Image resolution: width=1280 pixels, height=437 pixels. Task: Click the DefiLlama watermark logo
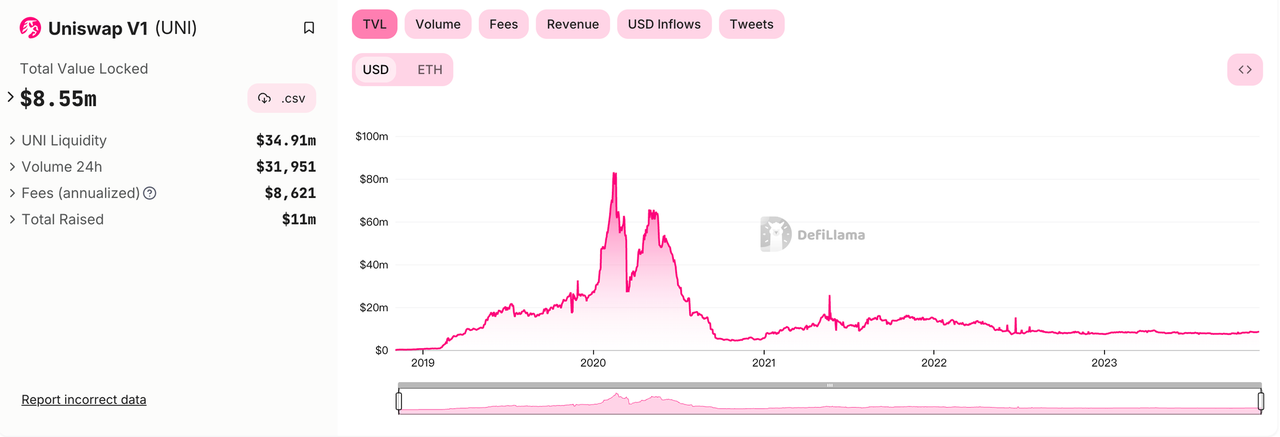coord(812,235)
